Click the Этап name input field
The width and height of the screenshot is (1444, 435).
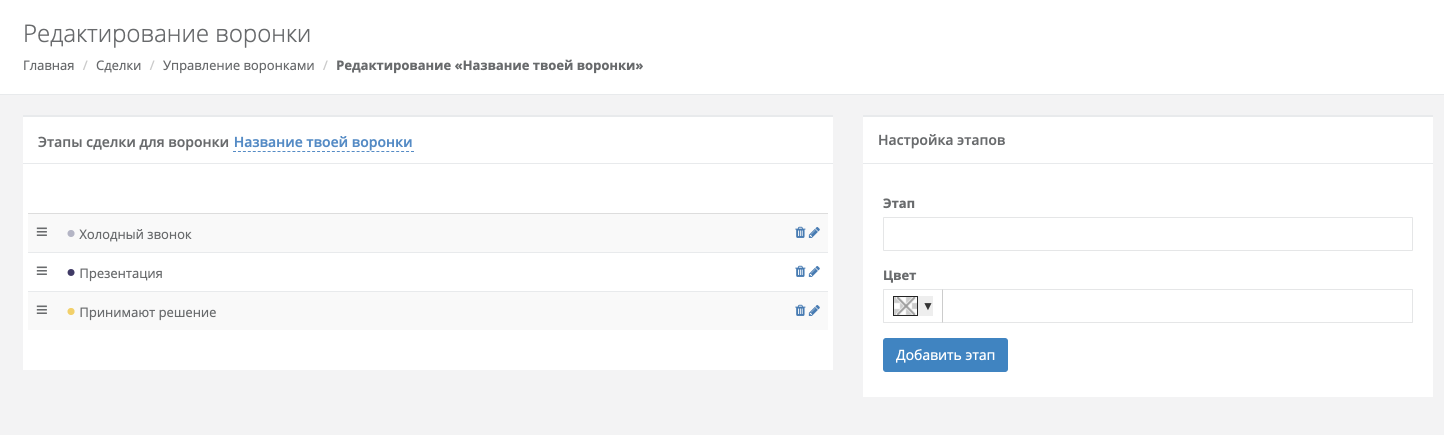1147,234
